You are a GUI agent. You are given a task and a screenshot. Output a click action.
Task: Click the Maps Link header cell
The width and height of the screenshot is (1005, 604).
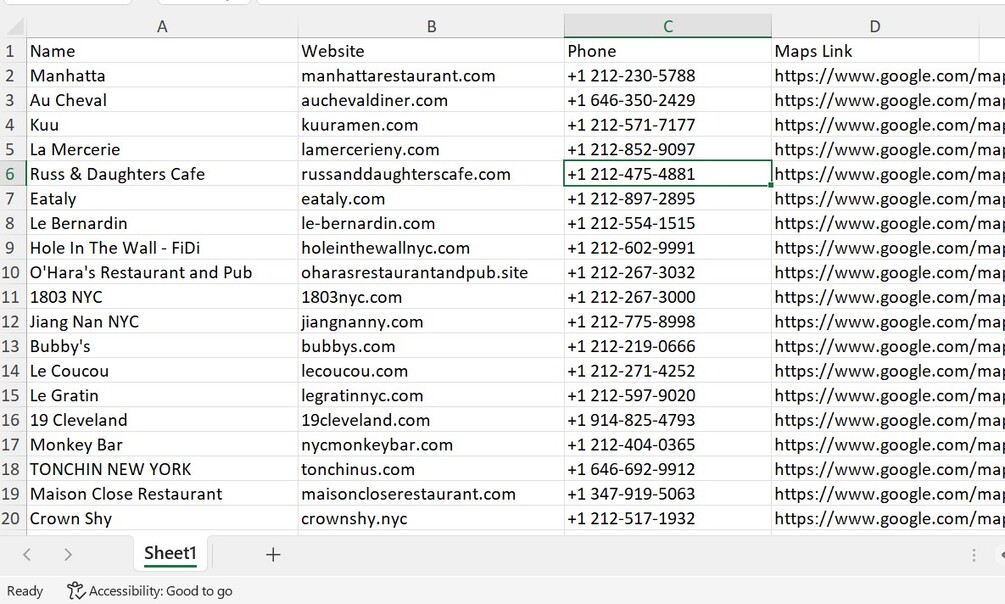click(x=875, y=51)
